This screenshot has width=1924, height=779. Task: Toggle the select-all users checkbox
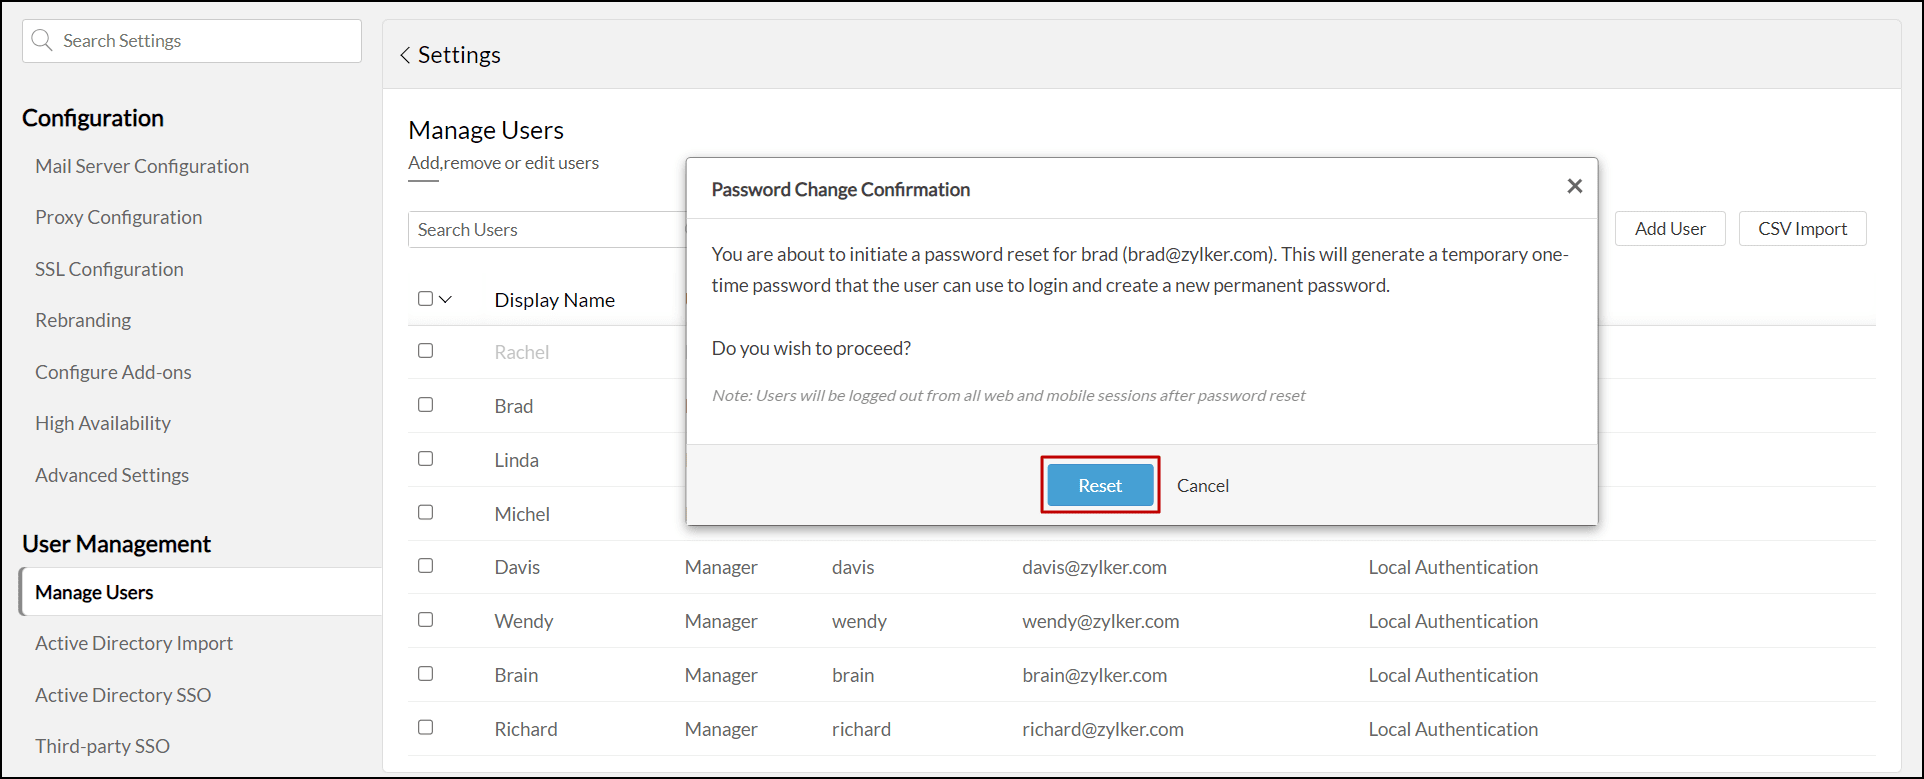(x=425, y=298)
